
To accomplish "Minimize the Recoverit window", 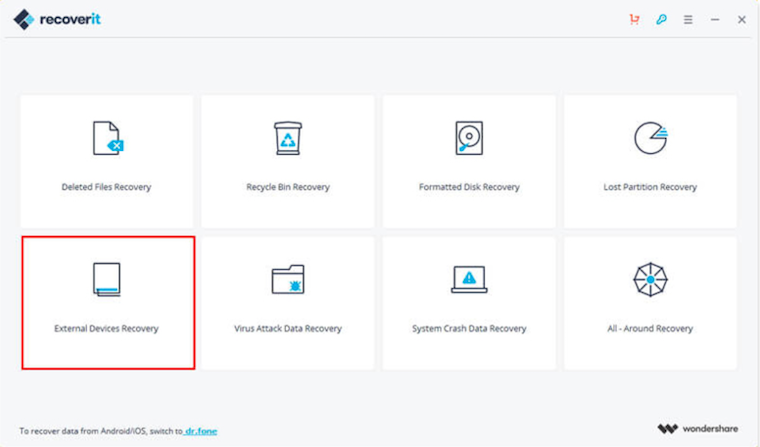I will (x=715, y=19).
